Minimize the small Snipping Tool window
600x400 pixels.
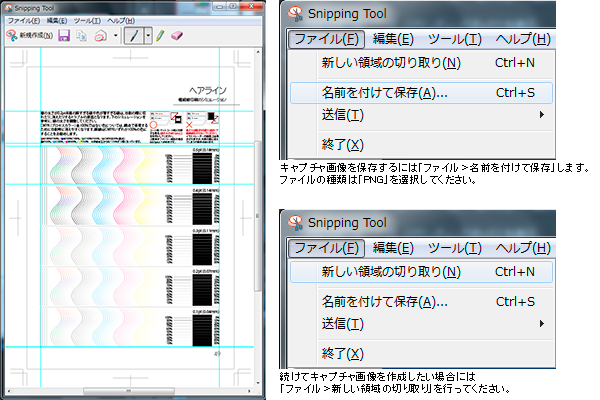click(x=220, y=7)
